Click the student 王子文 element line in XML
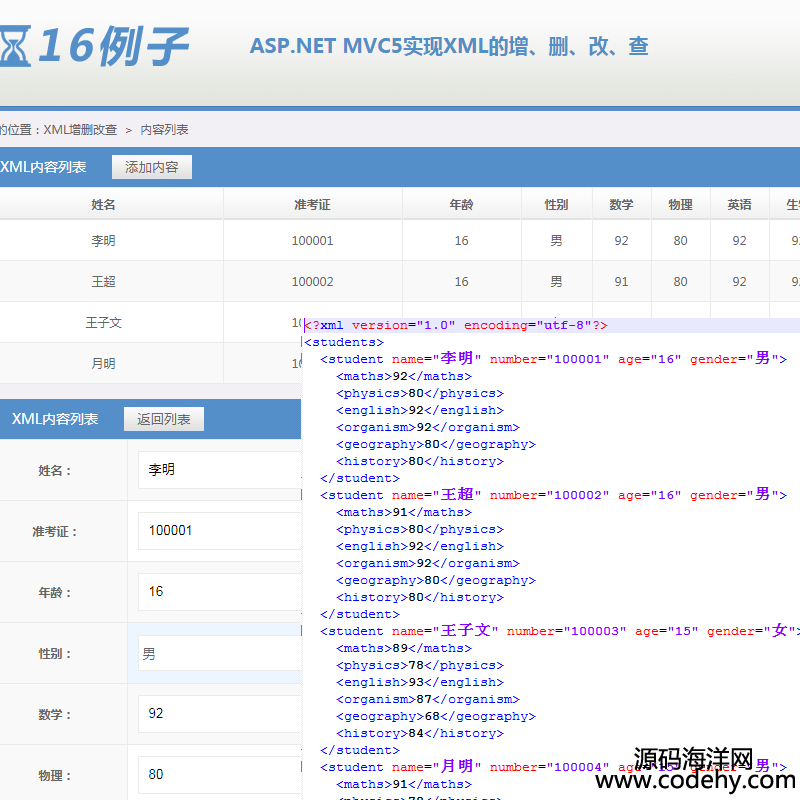This screenshot has width=800, height=800. pyautogui.click(x=560, y=631)
